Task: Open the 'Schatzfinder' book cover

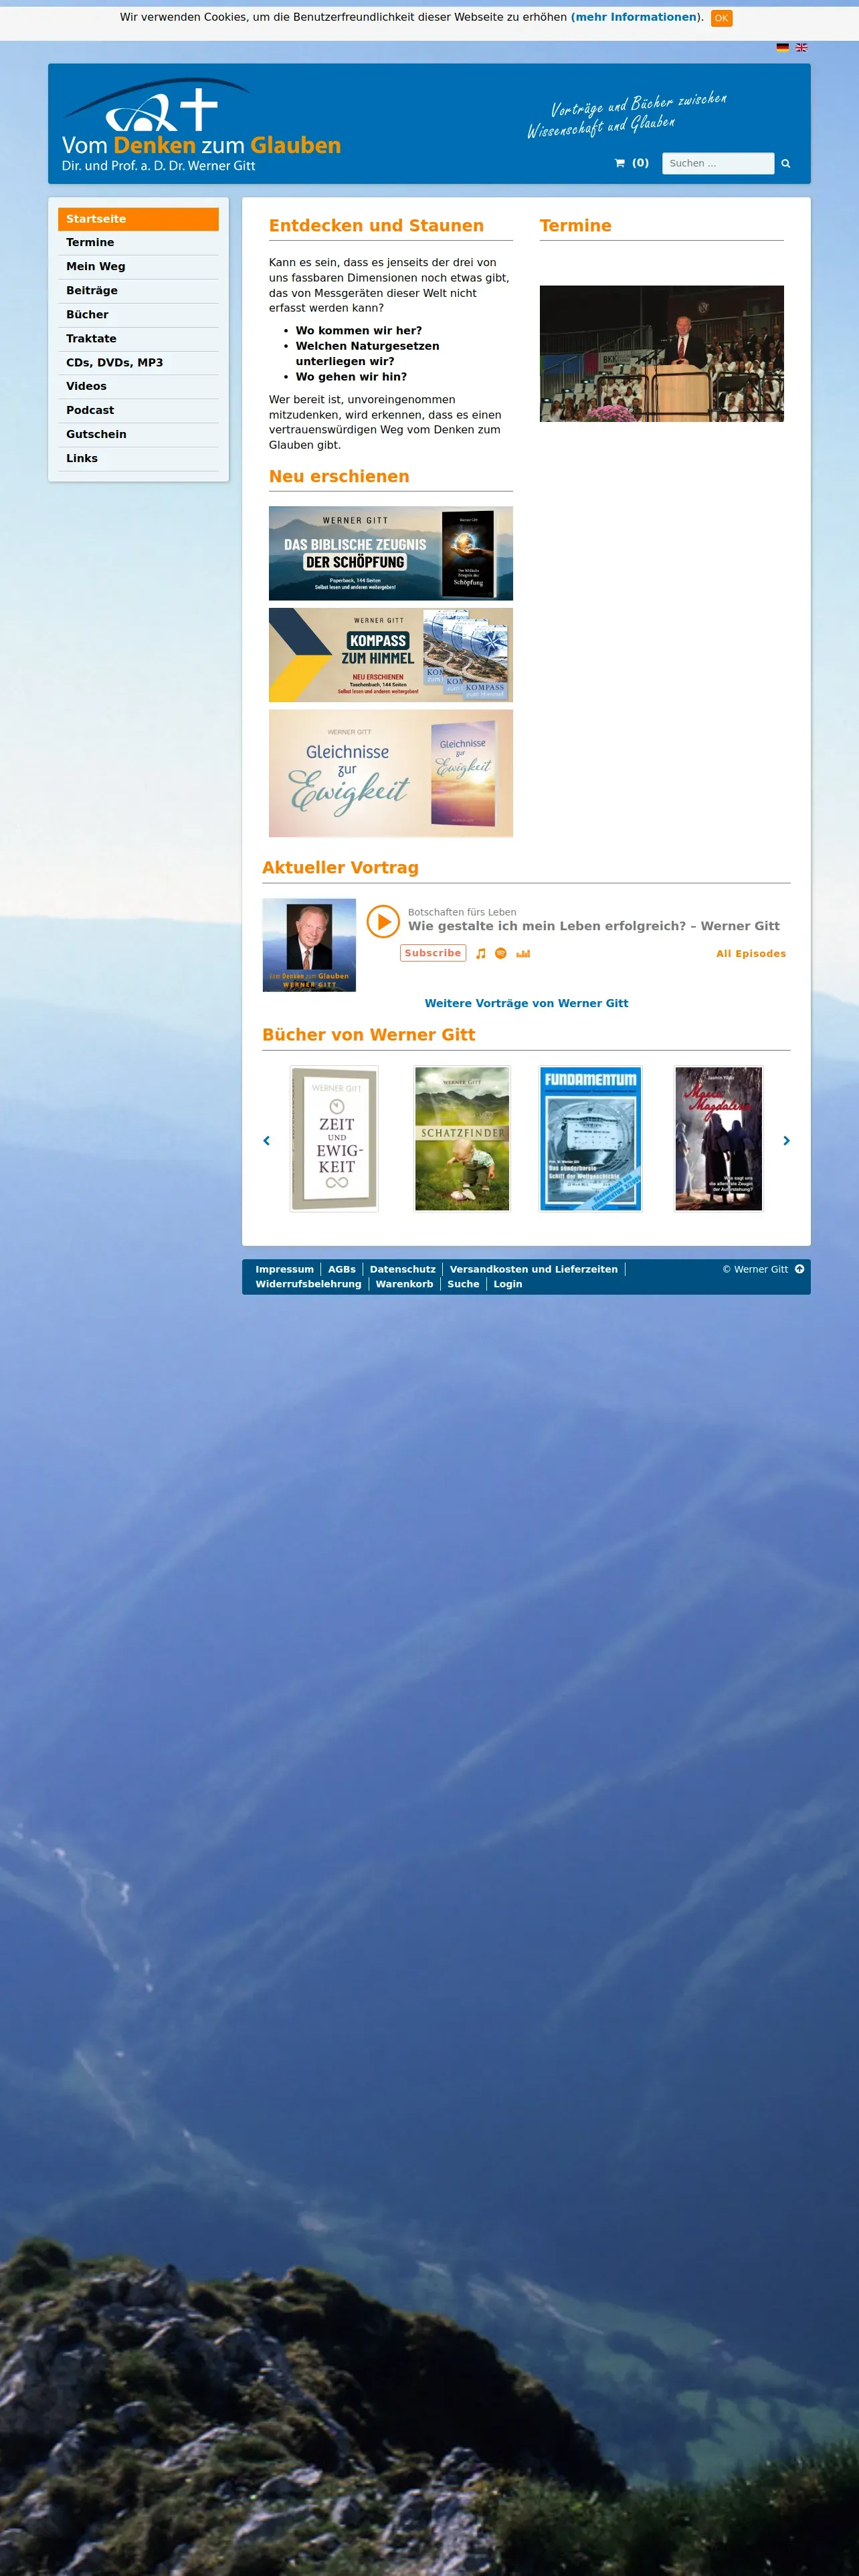Action: (462, 1139)
